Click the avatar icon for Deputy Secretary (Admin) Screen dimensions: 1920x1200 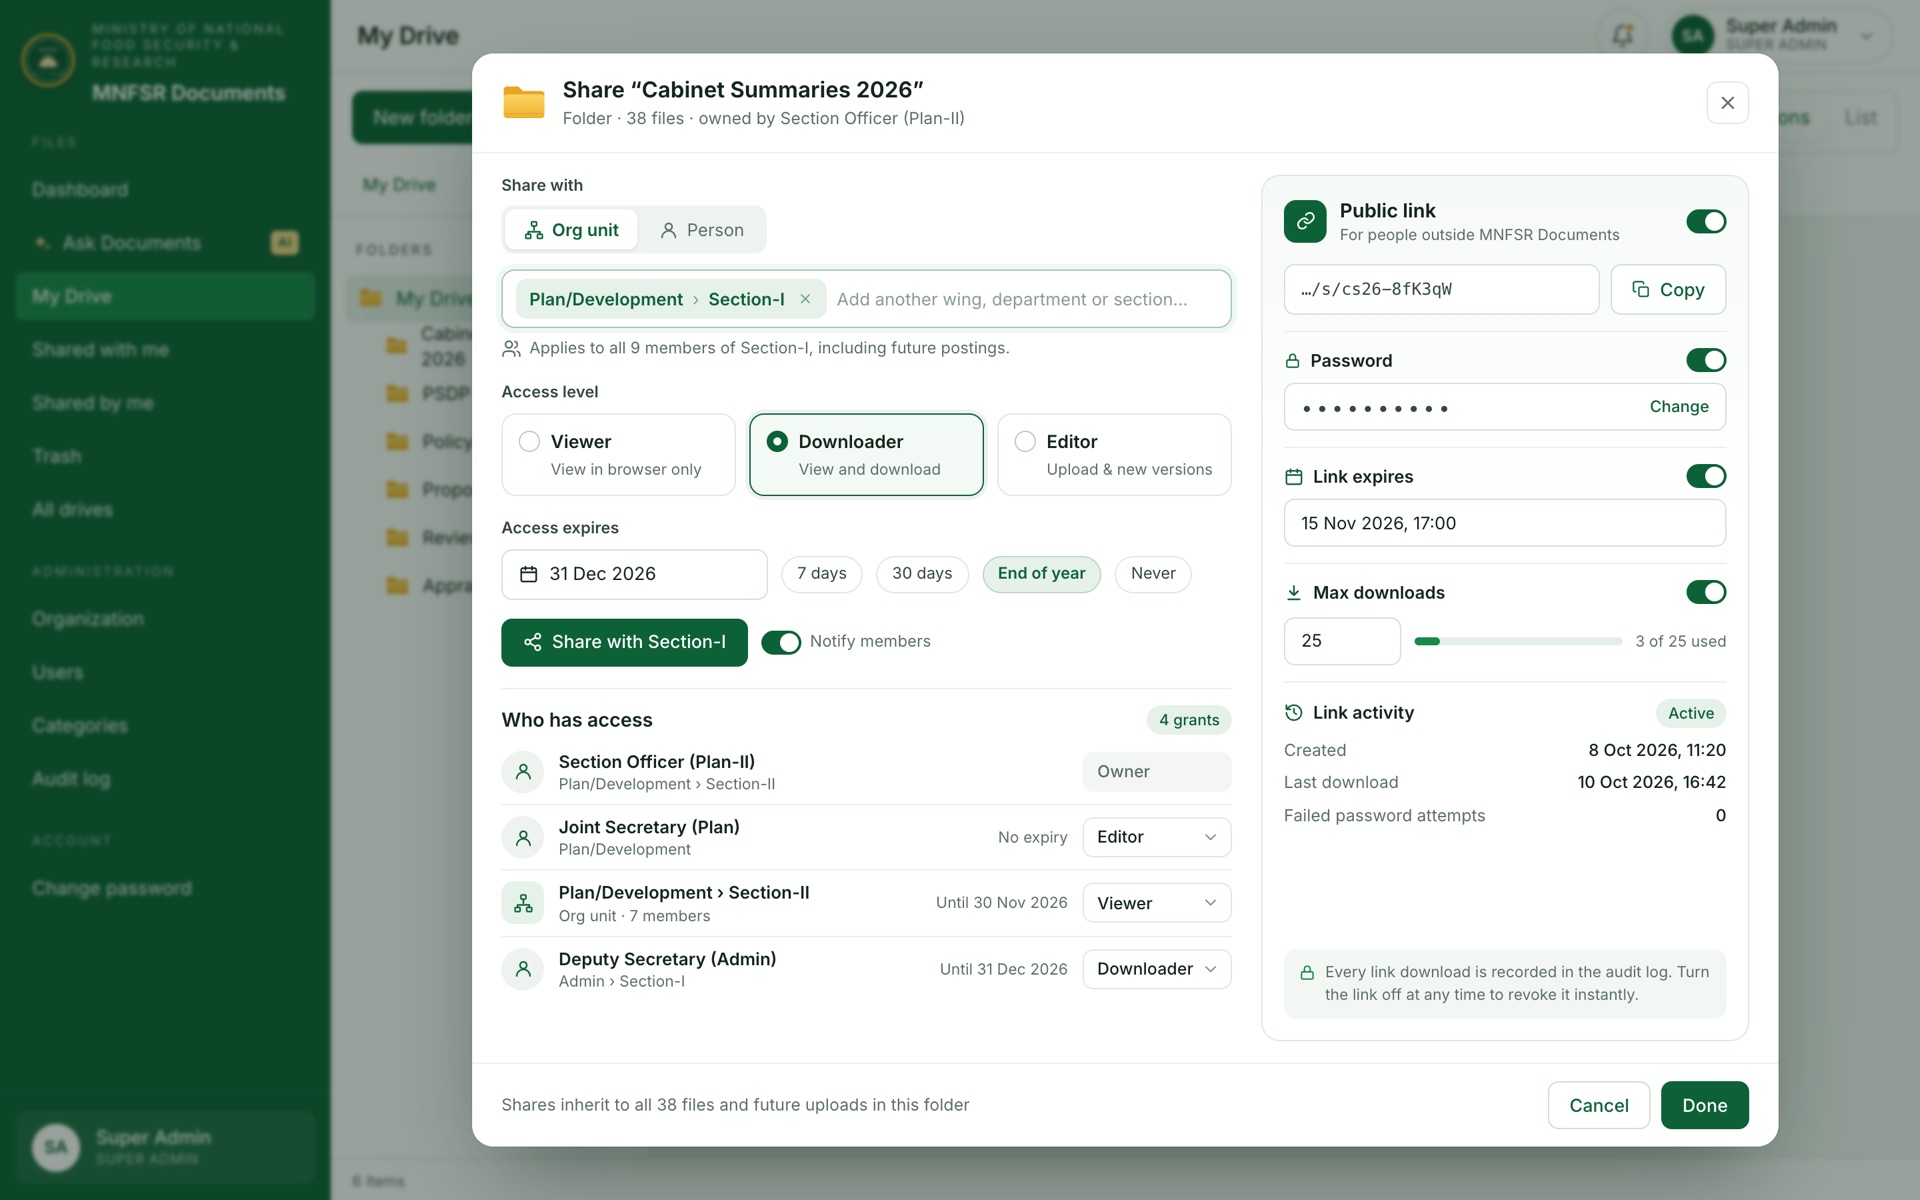pyautogui.click(x=523, y=969)
